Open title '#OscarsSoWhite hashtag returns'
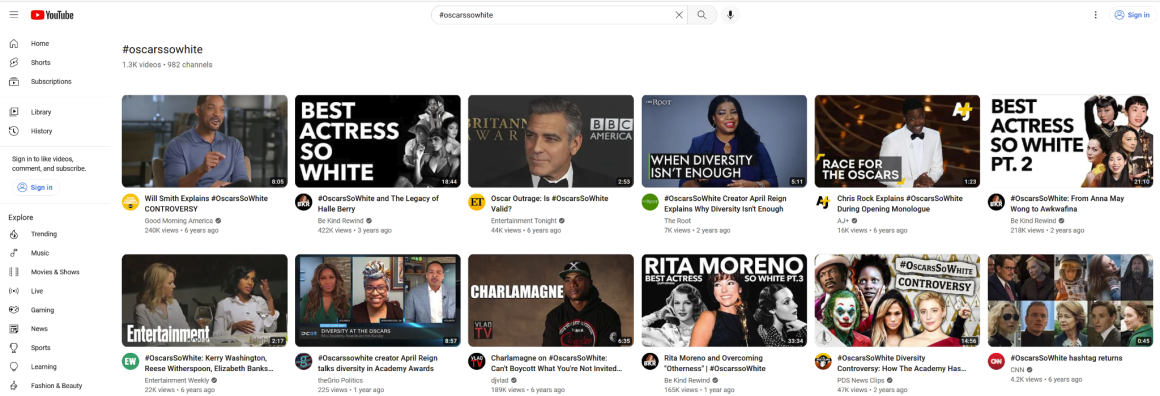 click(x=1066, y=358)
